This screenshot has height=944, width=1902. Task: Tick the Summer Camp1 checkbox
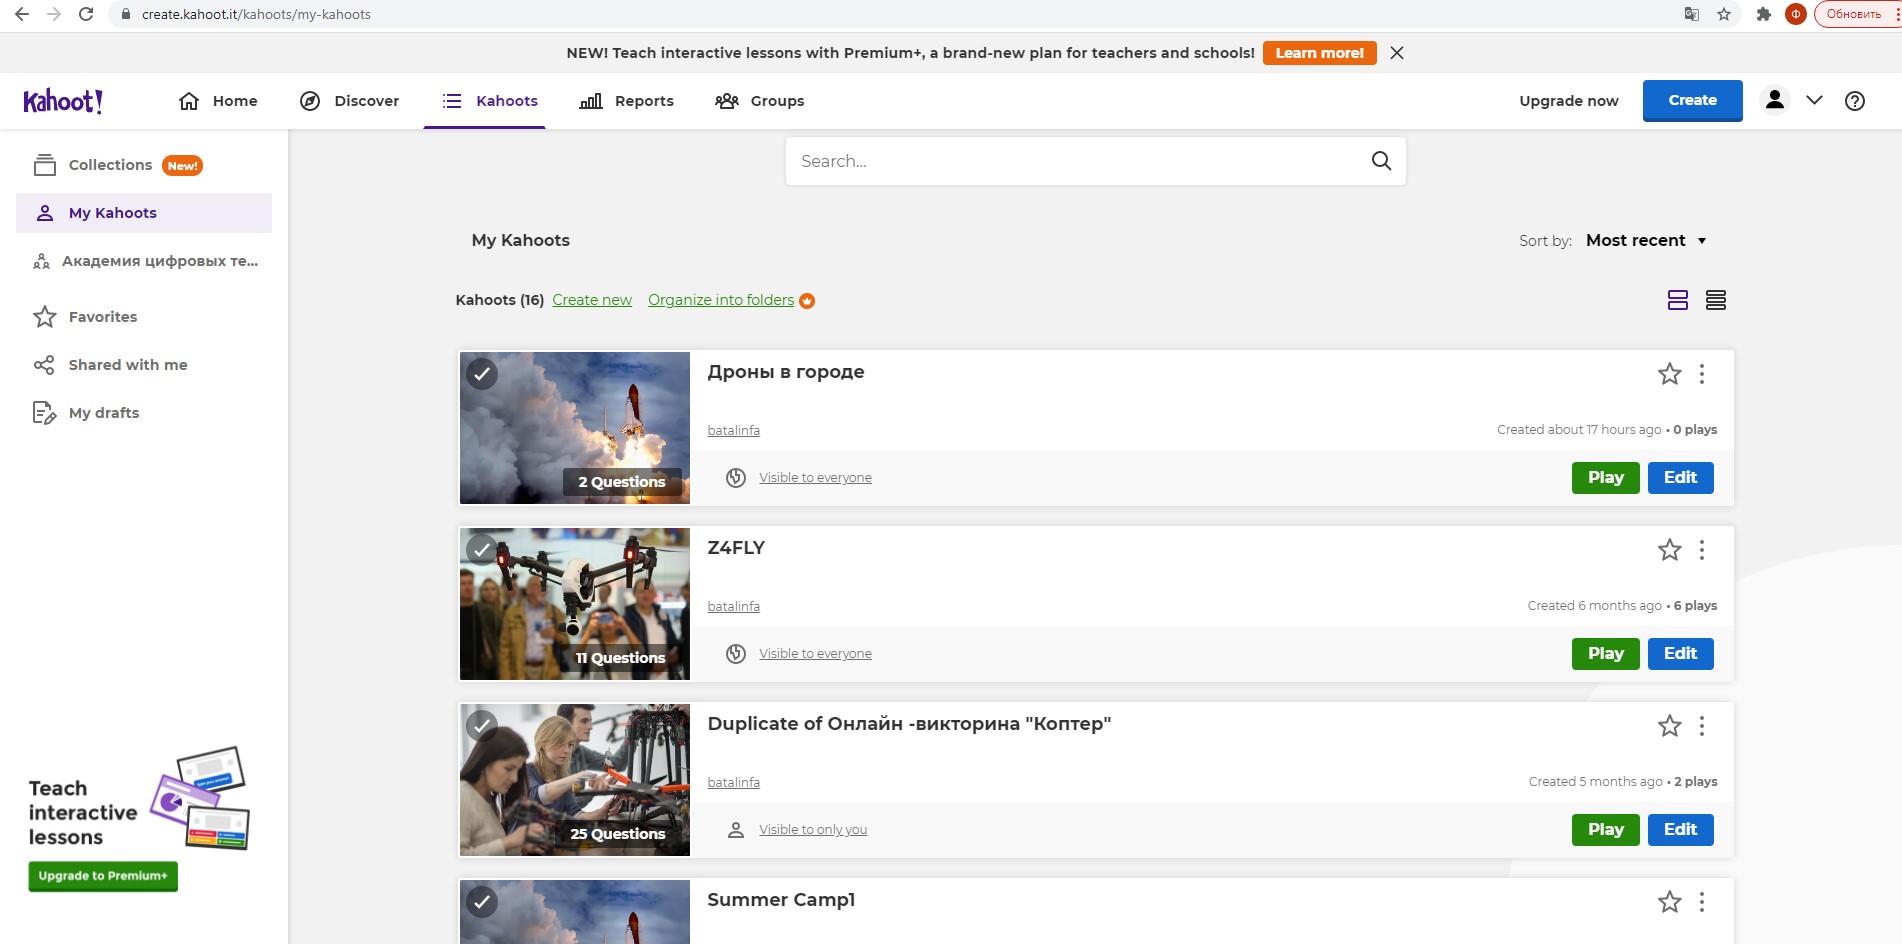pyautogui.click(x=482, y=902)
